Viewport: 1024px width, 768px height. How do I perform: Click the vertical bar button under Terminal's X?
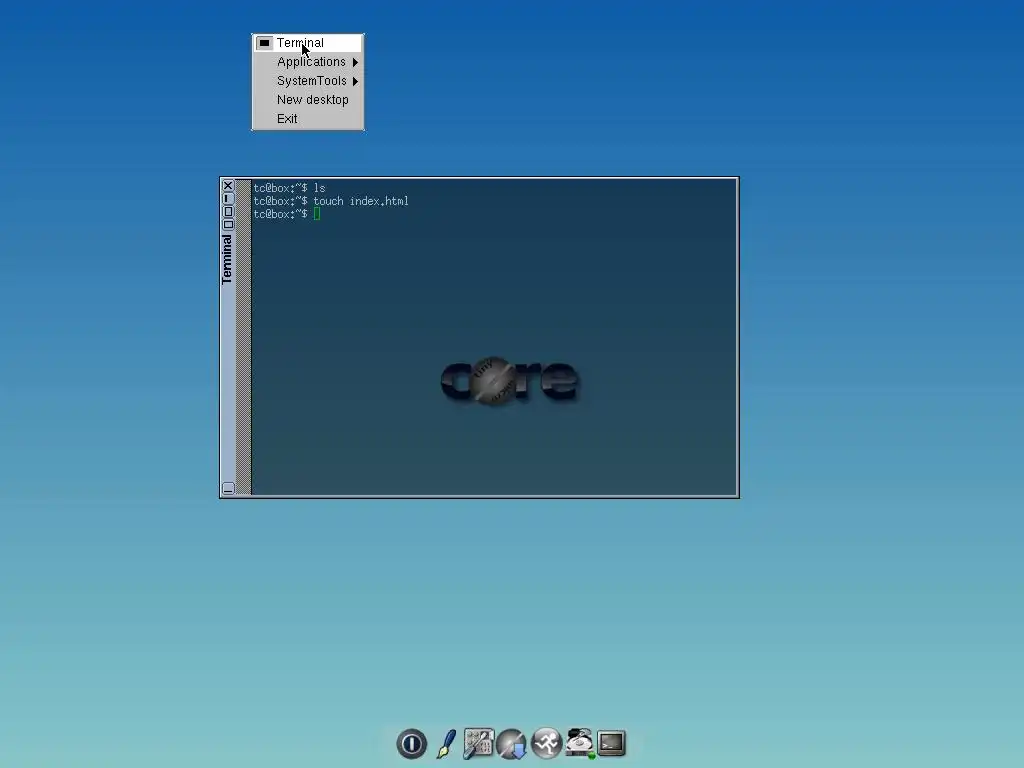[x=228, y=199]
